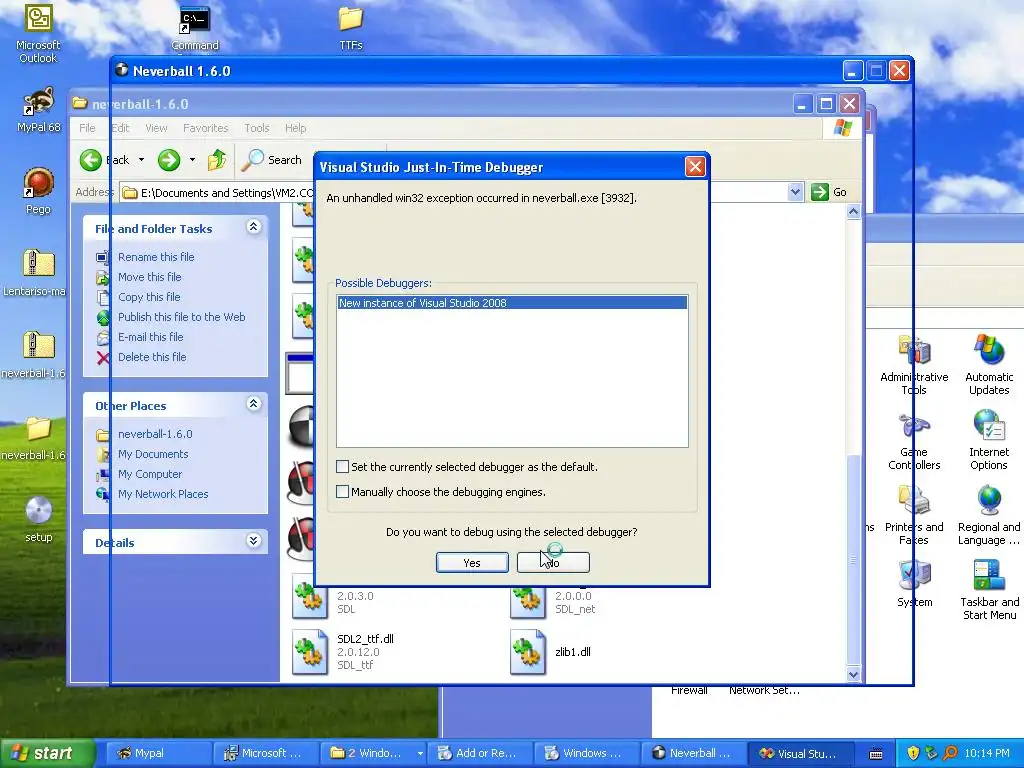Click scroll up arrow in Explorer file list
The height and width of the screenshot is (768, 1024).
pyautogui.click(x=853, y=212)
